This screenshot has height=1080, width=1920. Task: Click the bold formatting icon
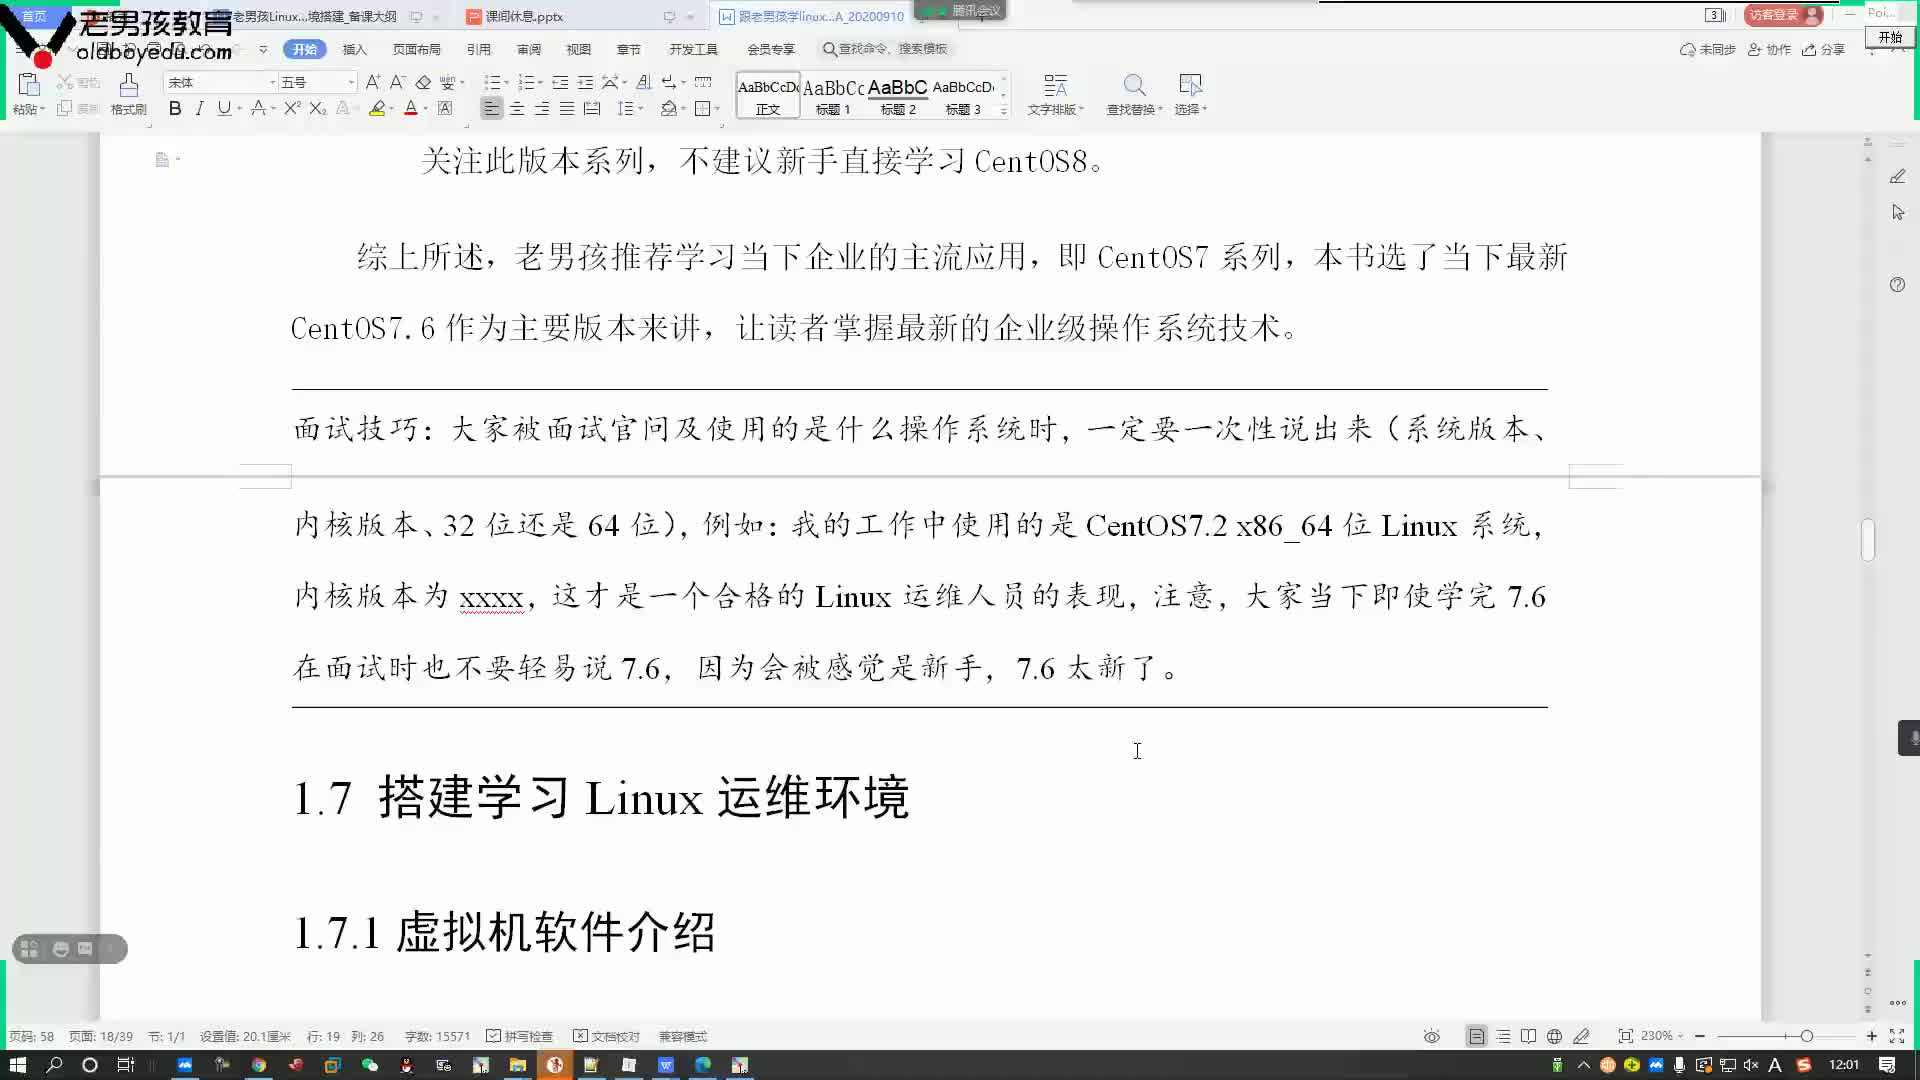[175, 108]
